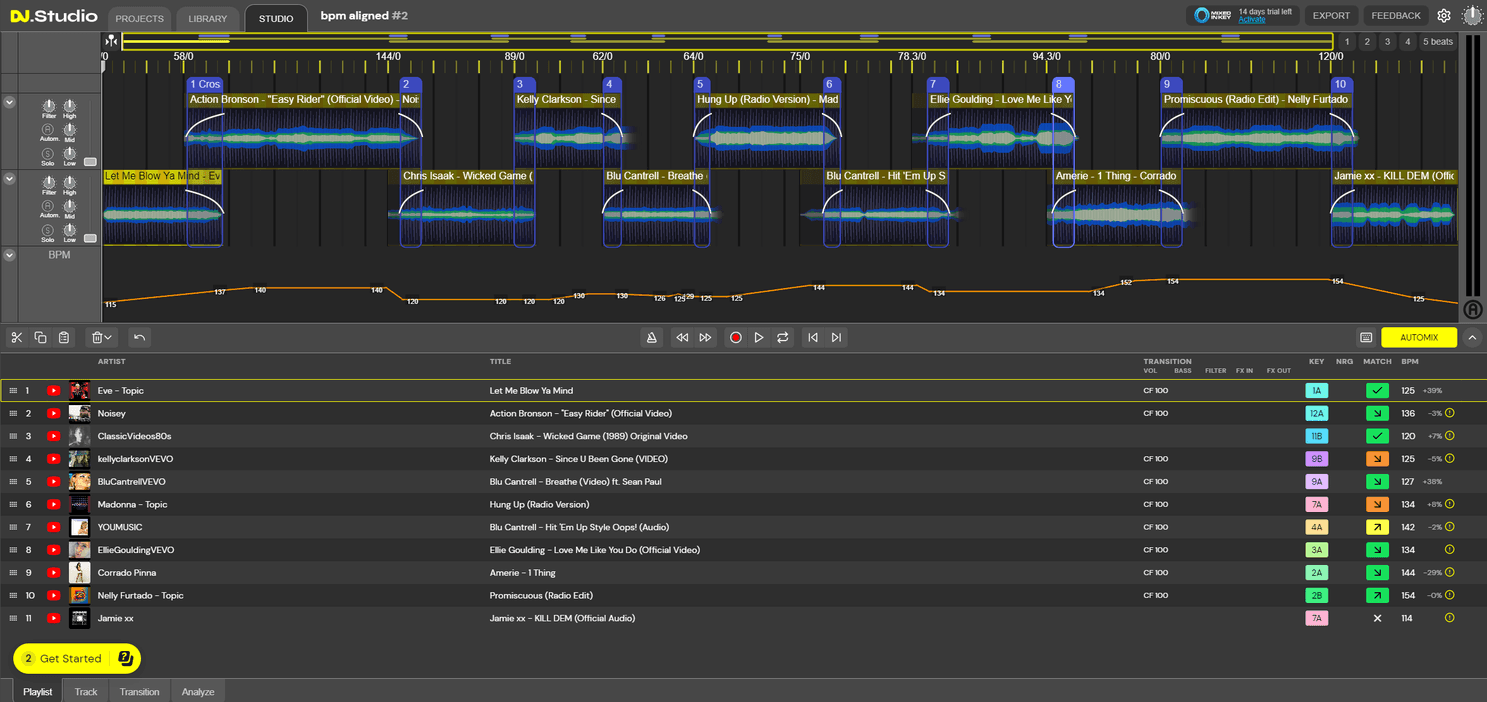Switch to the Transition bottom tab
The width and height of the screenshot is (1487, 702).
click(139, 691)
